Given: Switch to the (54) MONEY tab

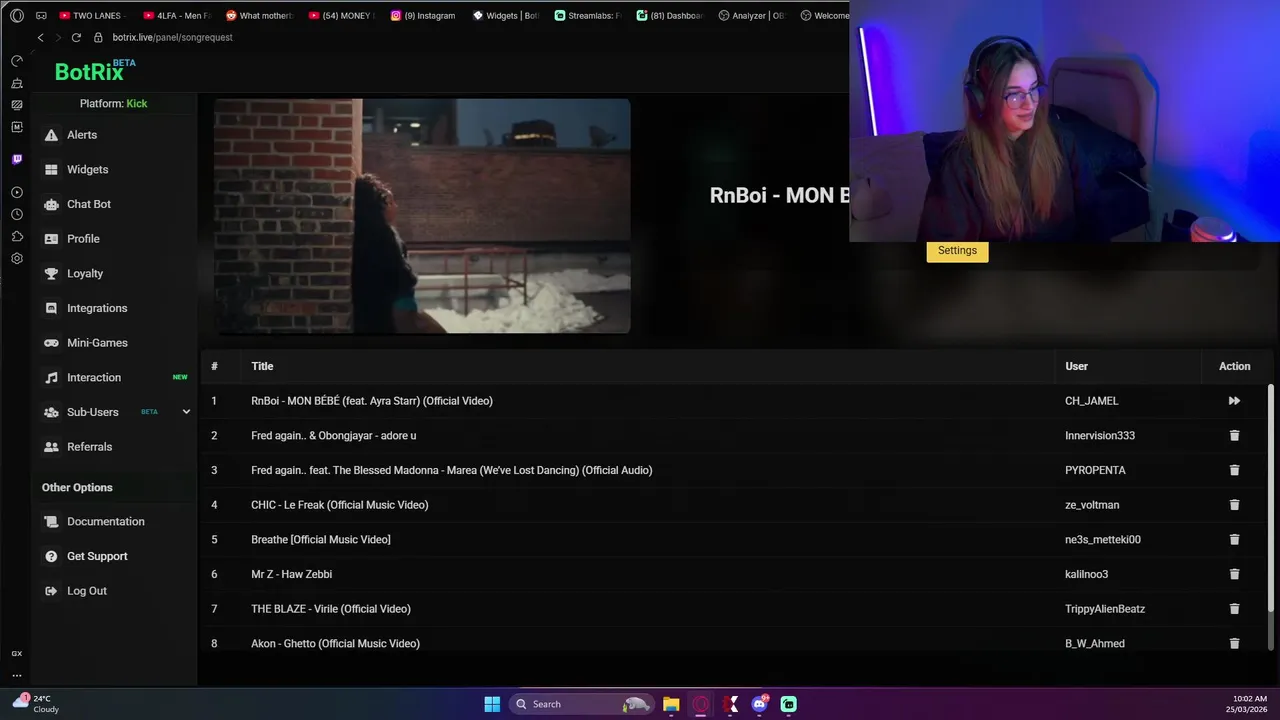Looking at the screenshot, I should click(342, 15).
